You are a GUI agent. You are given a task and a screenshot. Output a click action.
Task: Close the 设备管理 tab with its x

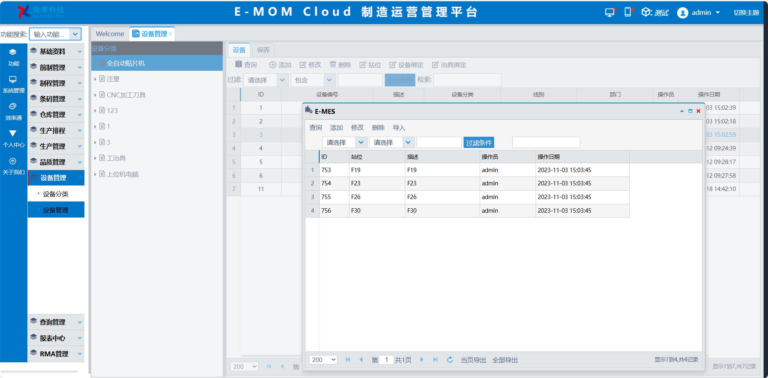pos(170,34)
